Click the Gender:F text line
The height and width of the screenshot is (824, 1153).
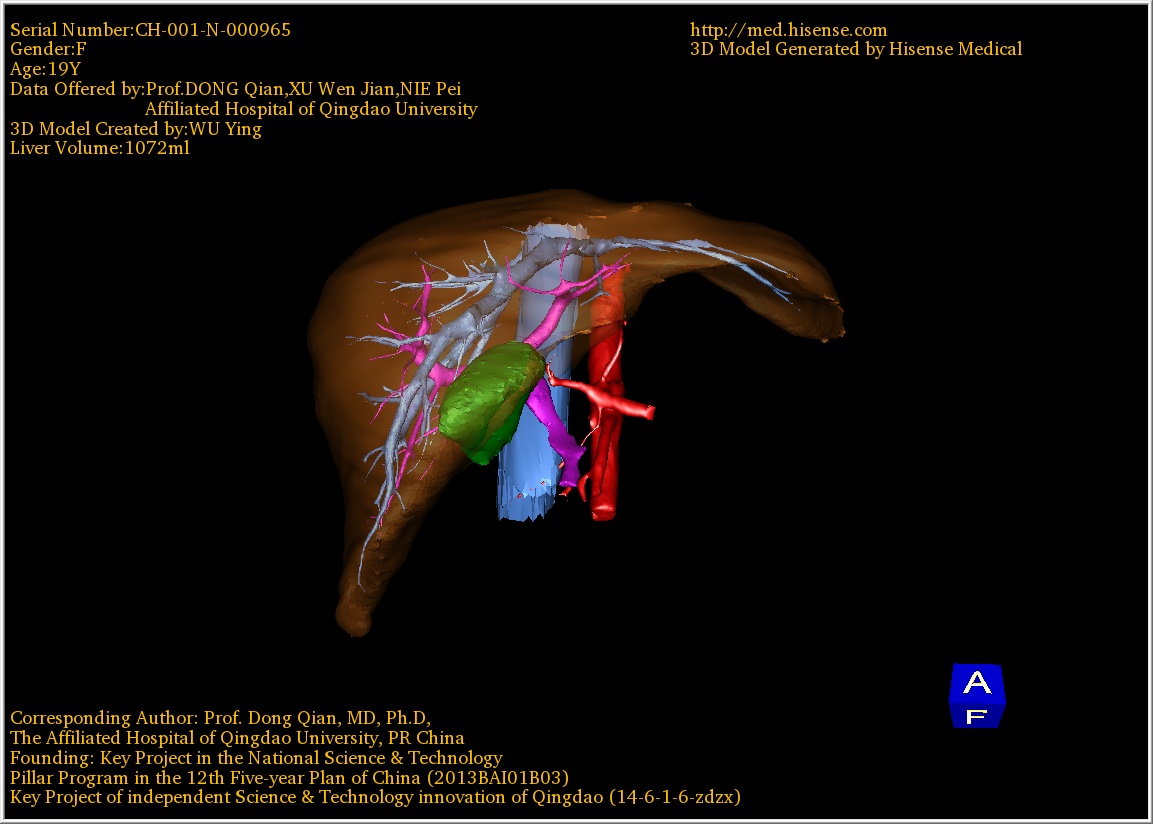[49, 49]
